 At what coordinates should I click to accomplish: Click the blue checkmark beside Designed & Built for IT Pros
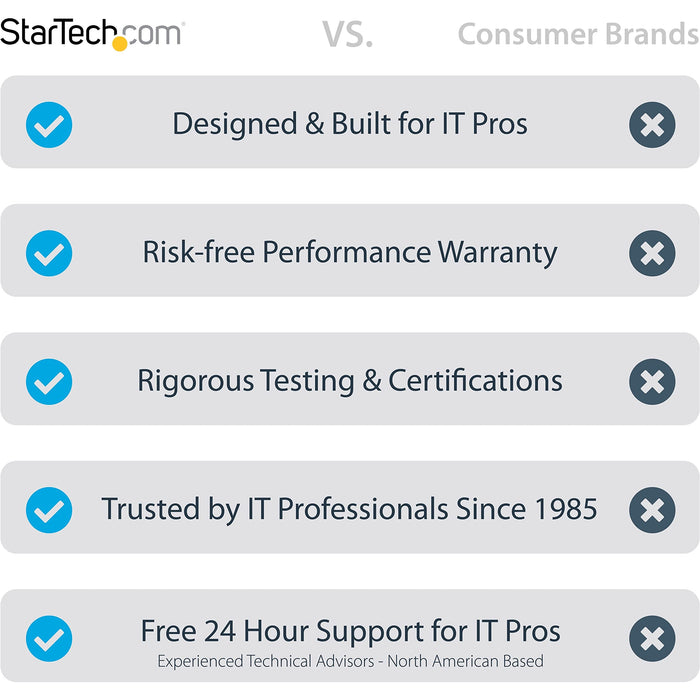pos(49,125)
